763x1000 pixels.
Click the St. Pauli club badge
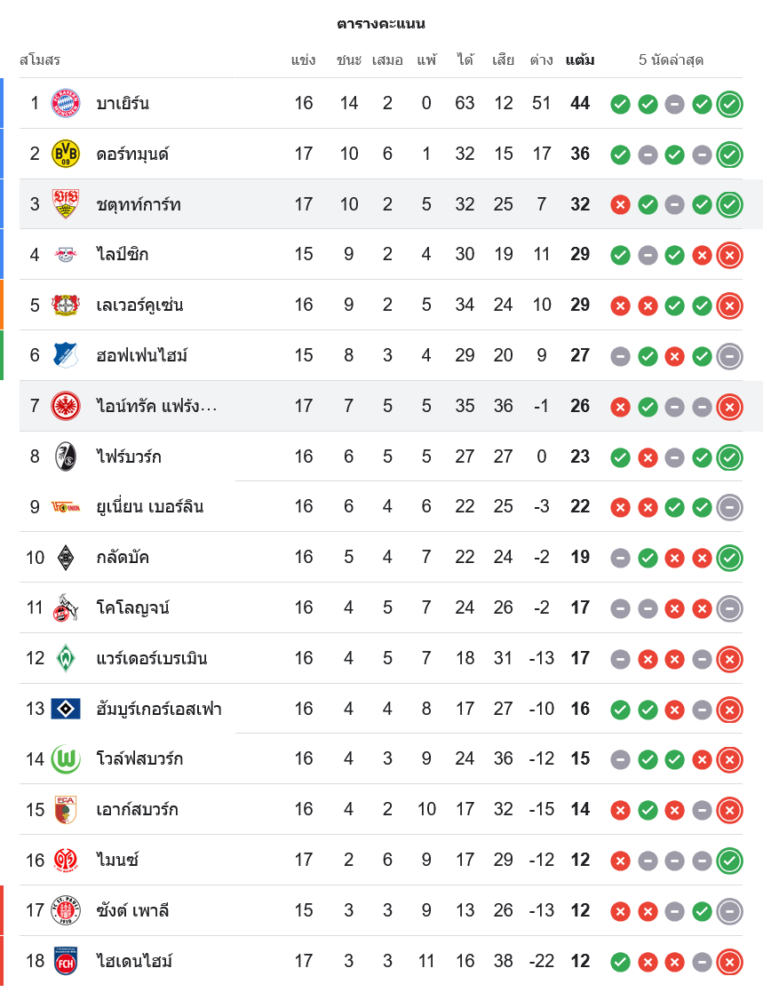[65, 910]
